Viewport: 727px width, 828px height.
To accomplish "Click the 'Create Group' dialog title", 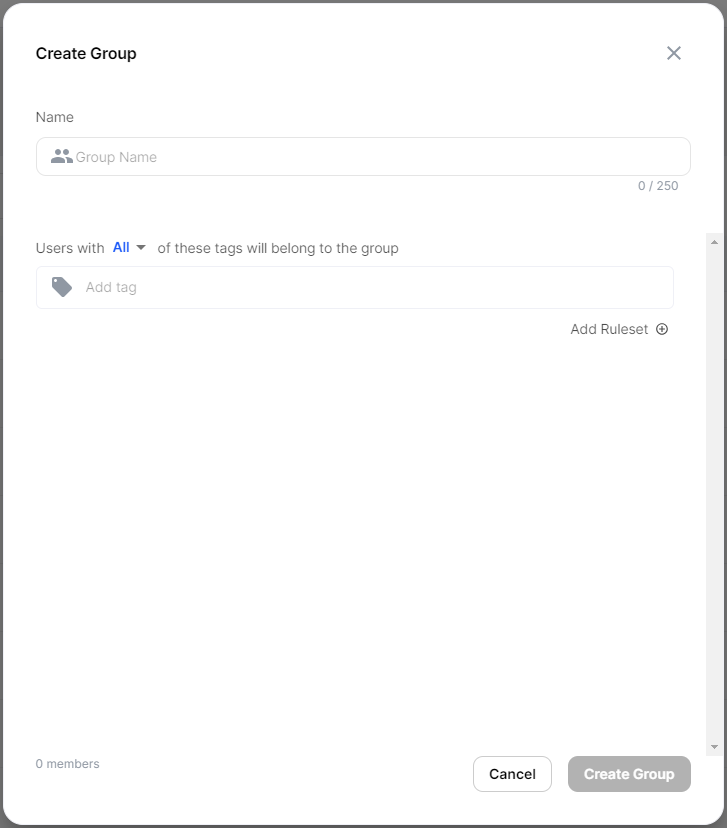I will click(x=86, y=54).
